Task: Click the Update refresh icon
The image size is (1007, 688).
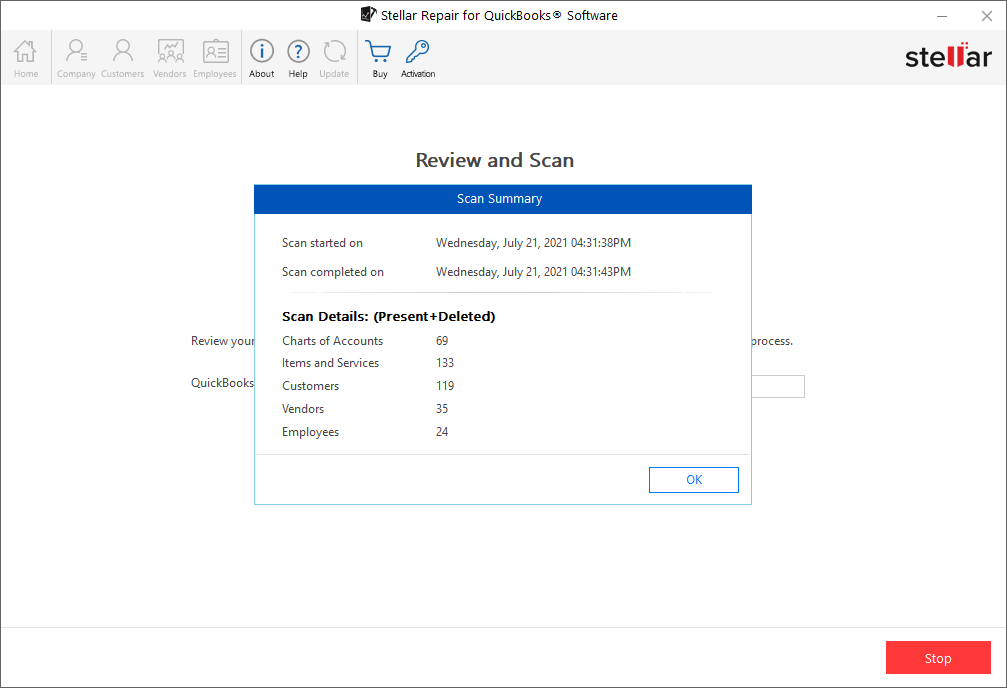Action: click(x=334, y=58)
